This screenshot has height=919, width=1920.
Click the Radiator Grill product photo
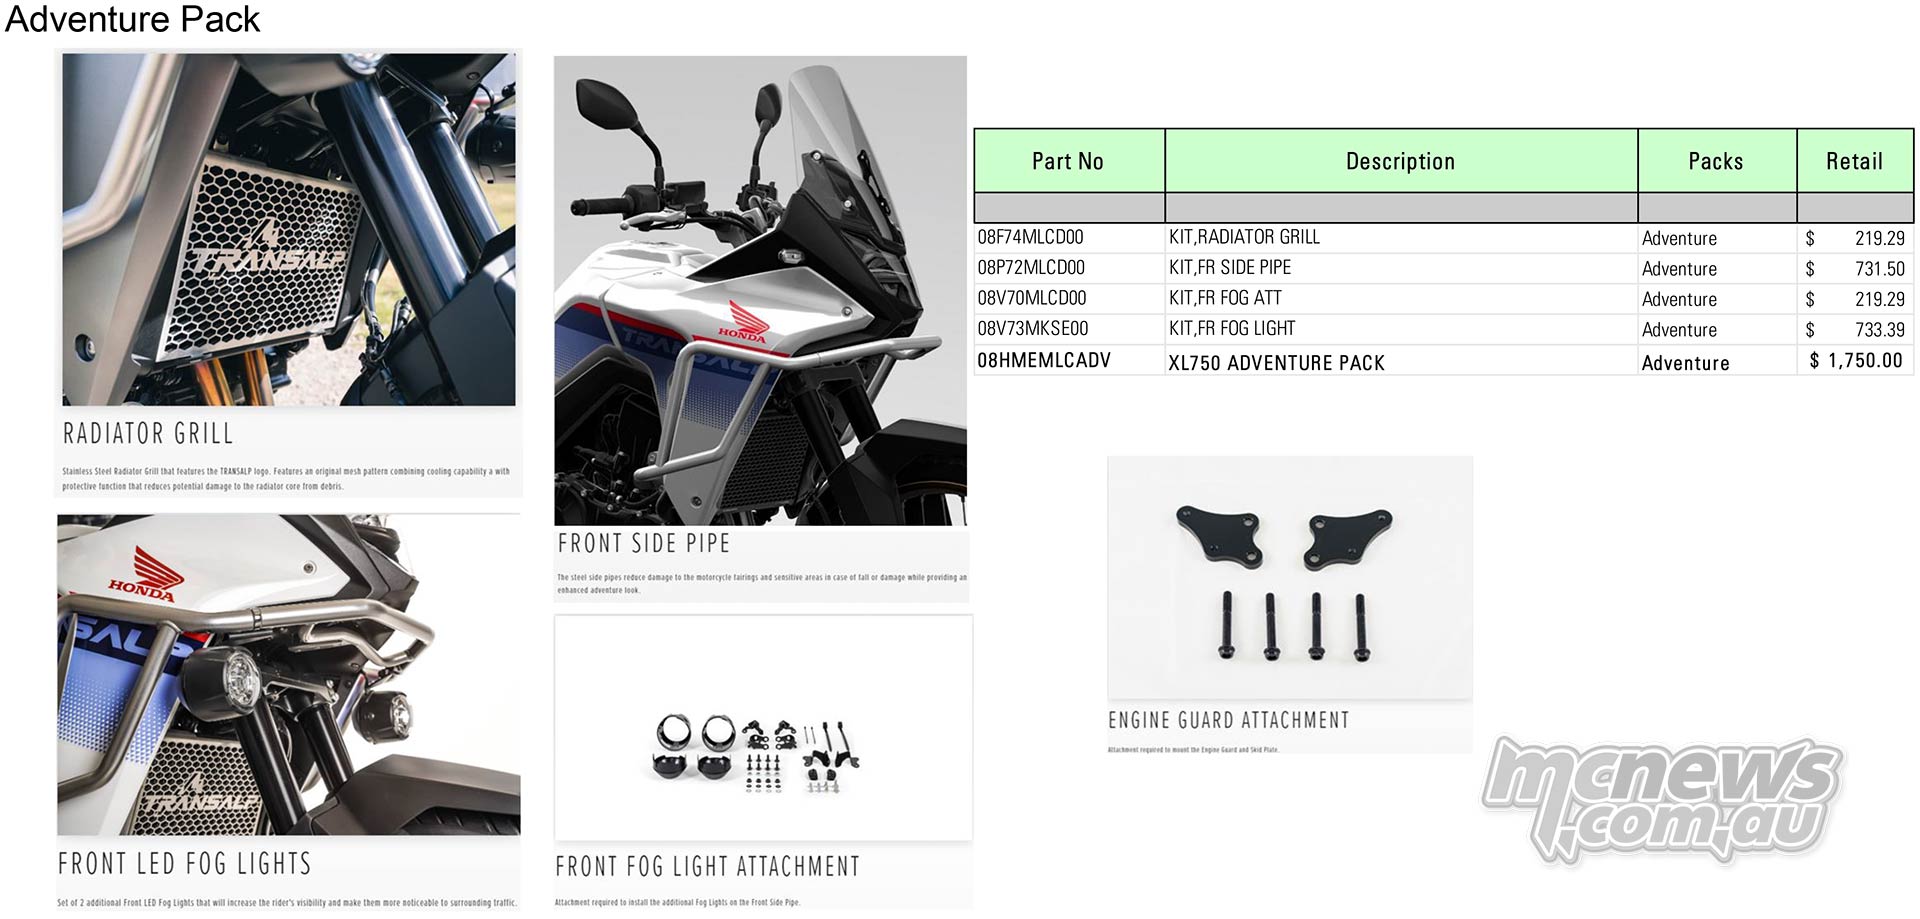pos(289,229)
